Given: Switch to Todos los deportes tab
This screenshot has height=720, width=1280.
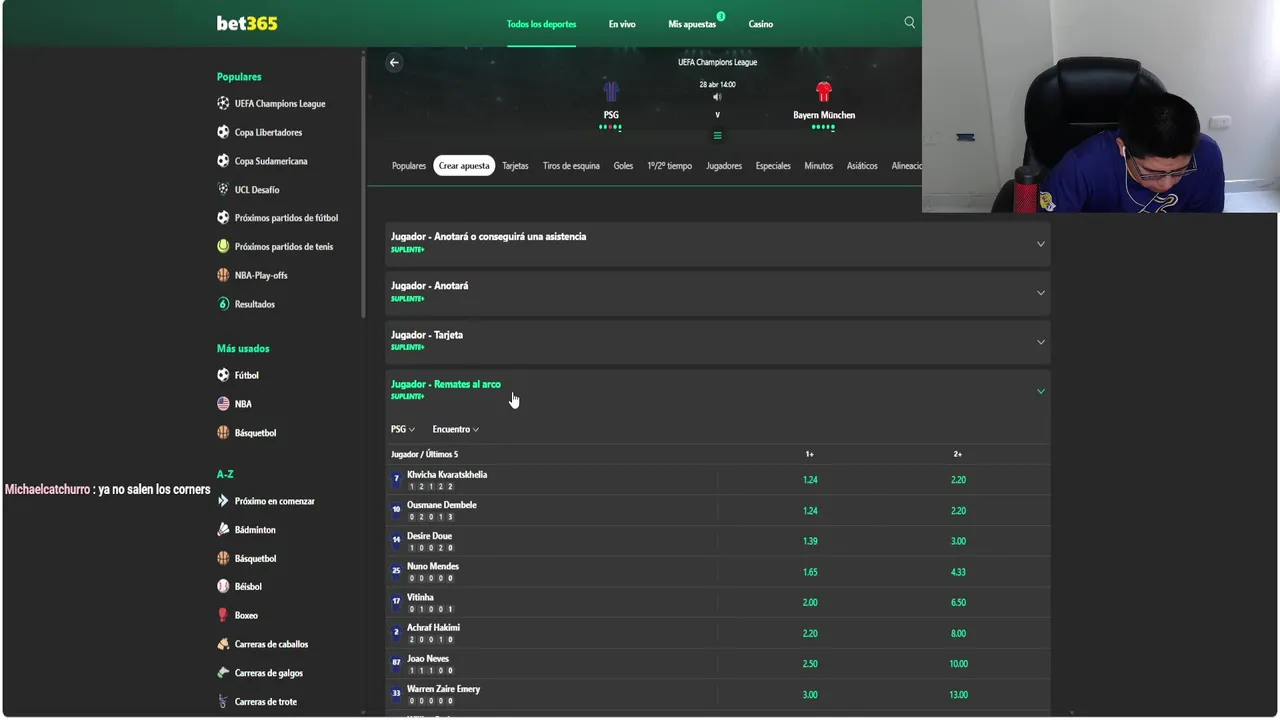Looking at the screenshot, I should [541, 24].
